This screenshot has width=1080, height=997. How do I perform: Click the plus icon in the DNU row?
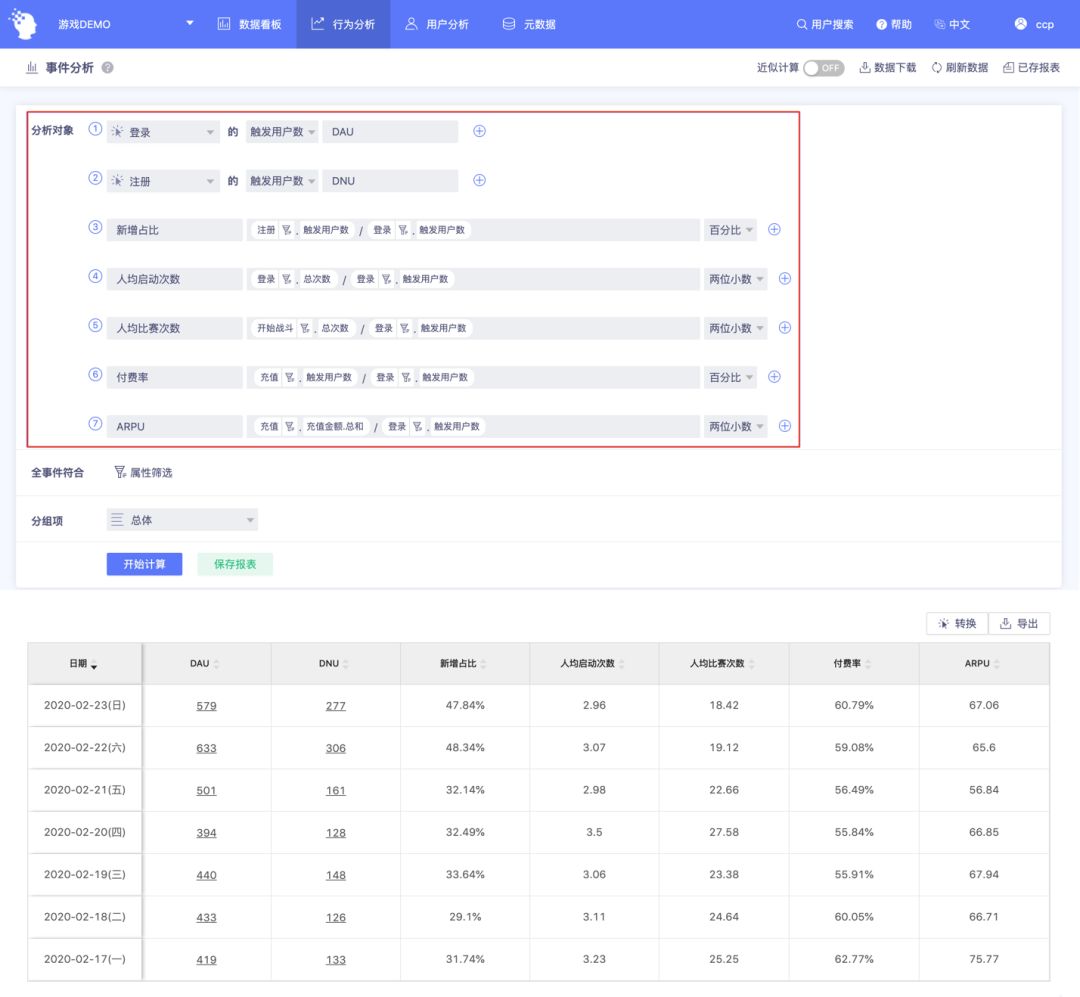pos(479,180)
